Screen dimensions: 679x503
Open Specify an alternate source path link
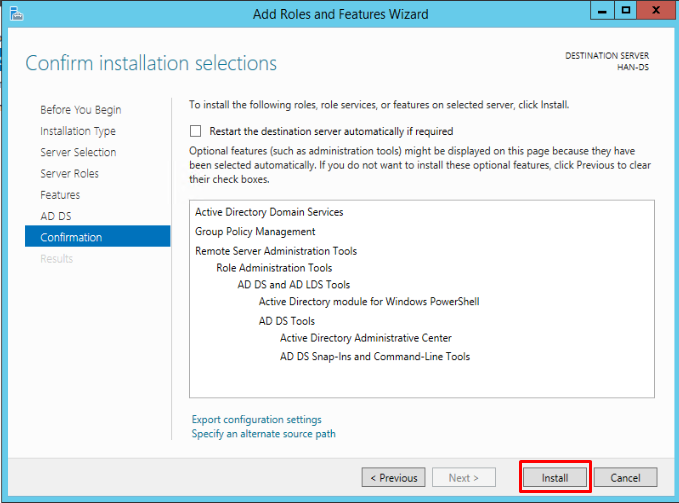264,434
